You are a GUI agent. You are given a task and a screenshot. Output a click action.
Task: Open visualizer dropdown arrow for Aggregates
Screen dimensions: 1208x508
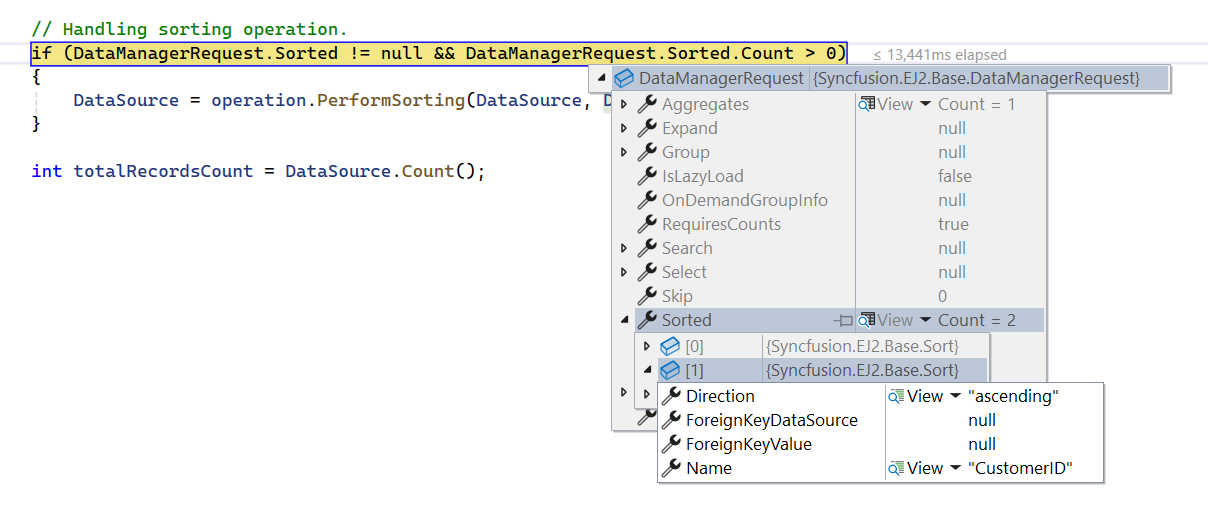925,104
